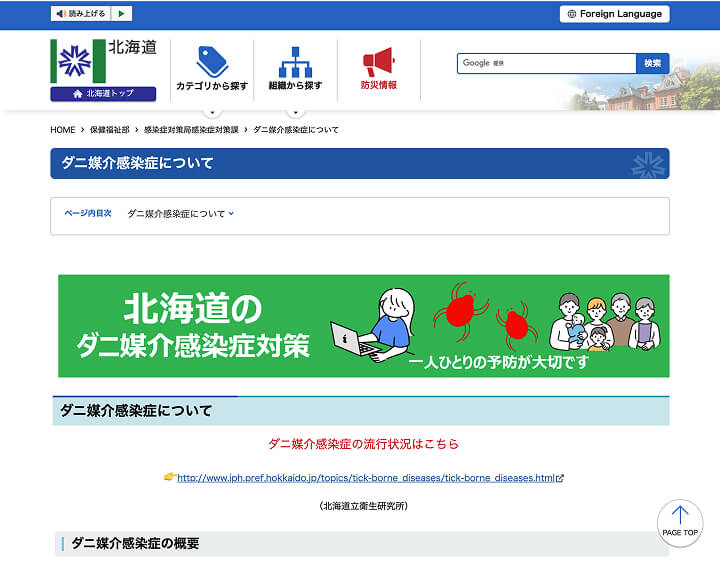The image size is (720, 561).
Task: Focus the Google search input field
Action: (546, 63)
